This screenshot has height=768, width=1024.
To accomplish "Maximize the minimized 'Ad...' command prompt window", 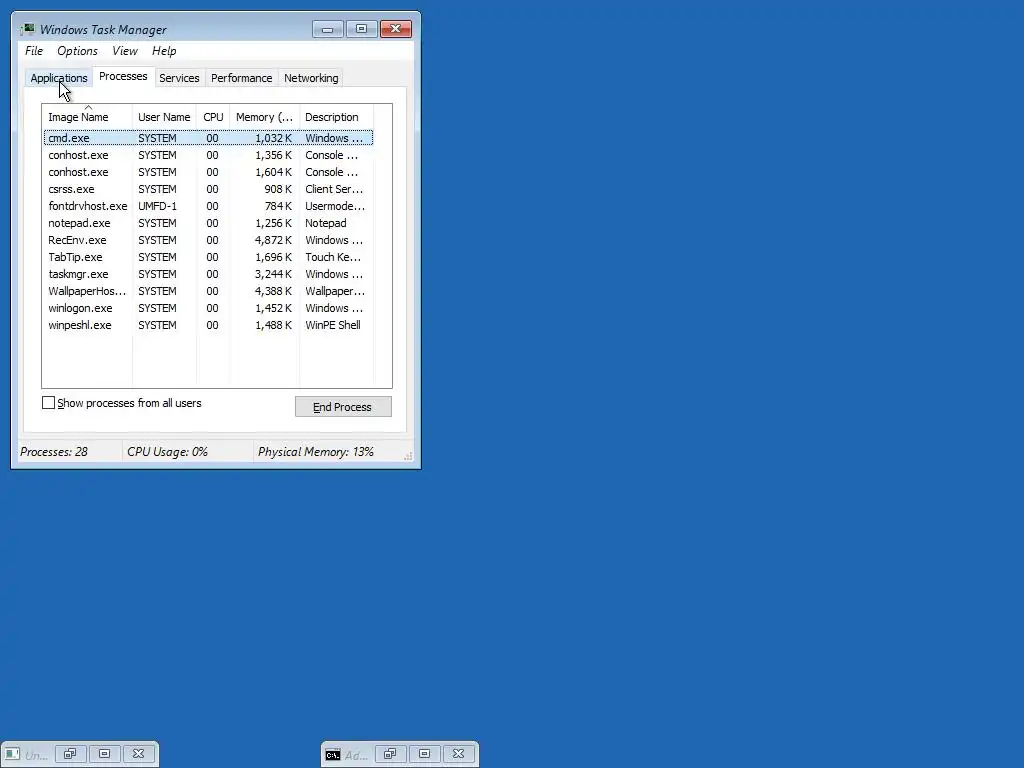I will coord(424,754).
